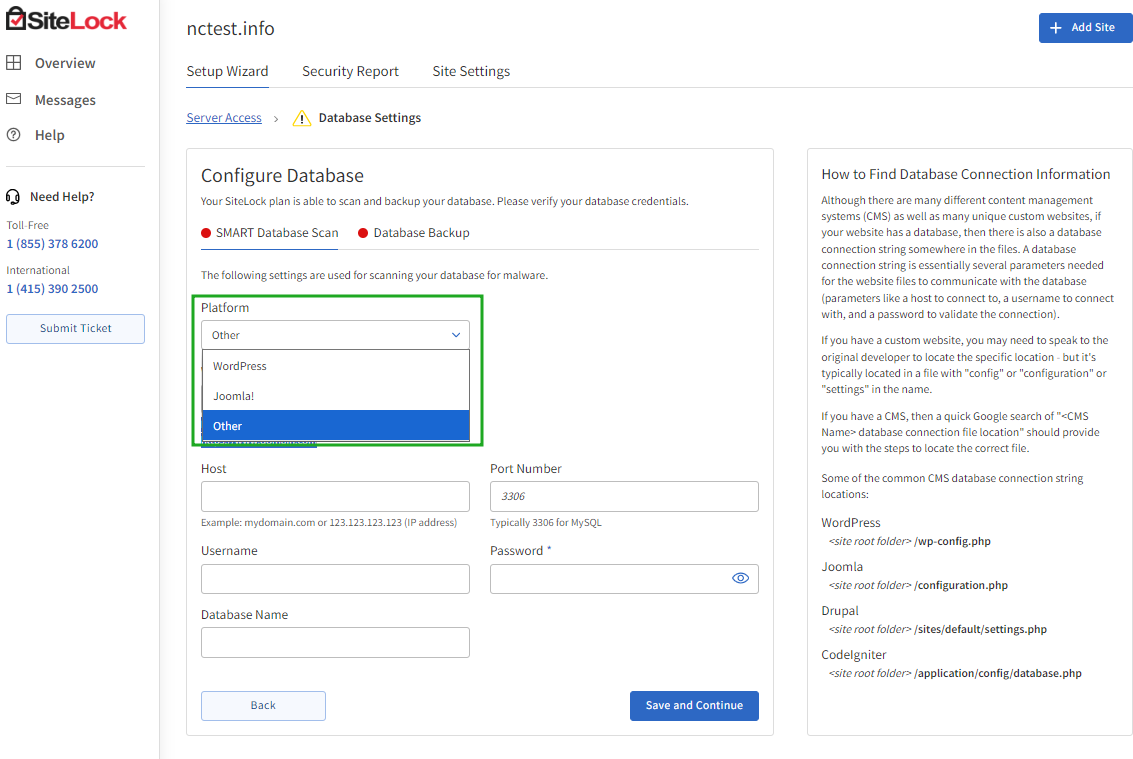Click the Database Settings warning triangle icon
The image size is (1133, 759).
coord(302,118)
